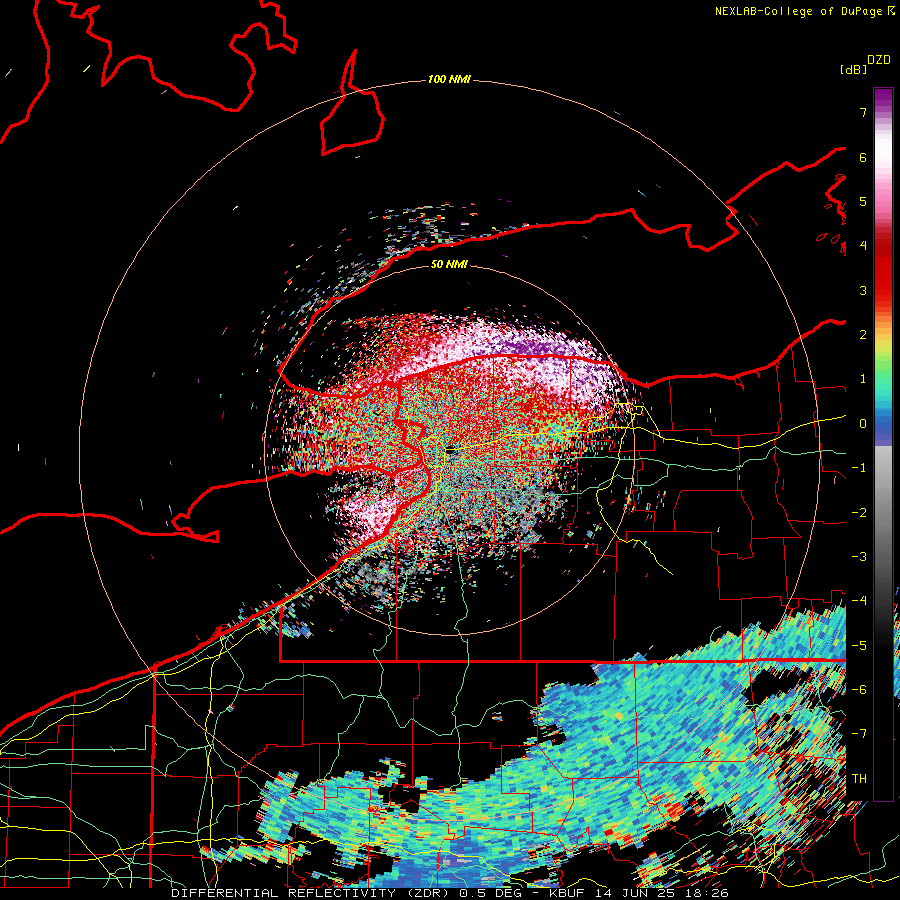Click the -4 dB legend value
900x900 pixels.
pos(859,600)
